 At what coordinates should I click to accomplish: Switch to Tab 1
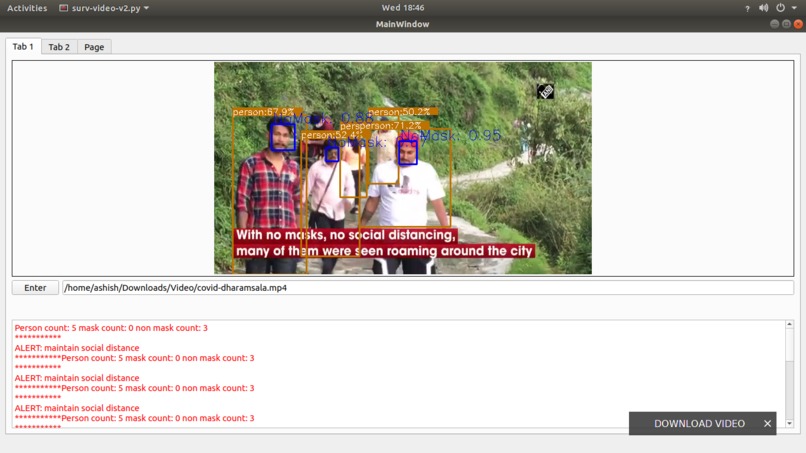pos(23,46)
